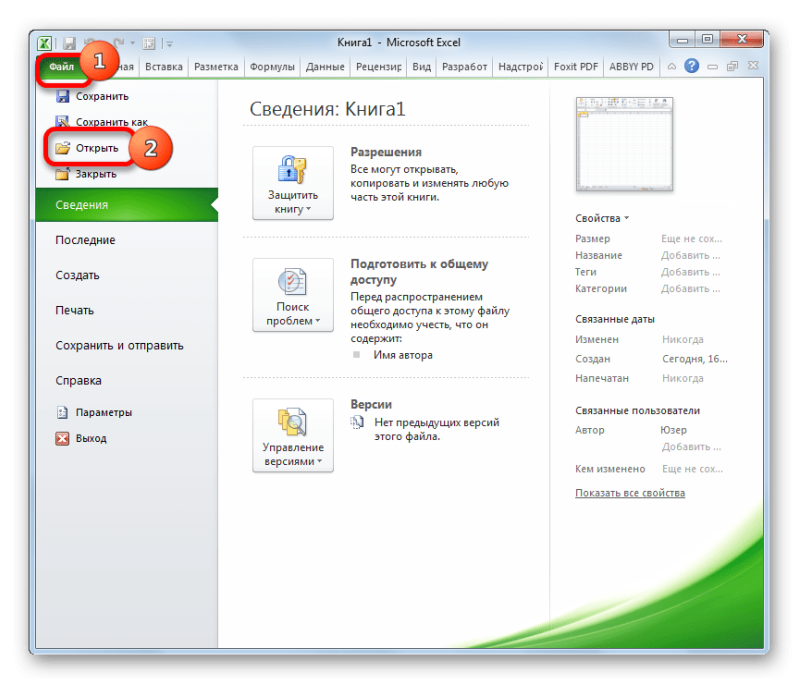
Task: Minimize the inner workbook window
Action: (712, 66)
